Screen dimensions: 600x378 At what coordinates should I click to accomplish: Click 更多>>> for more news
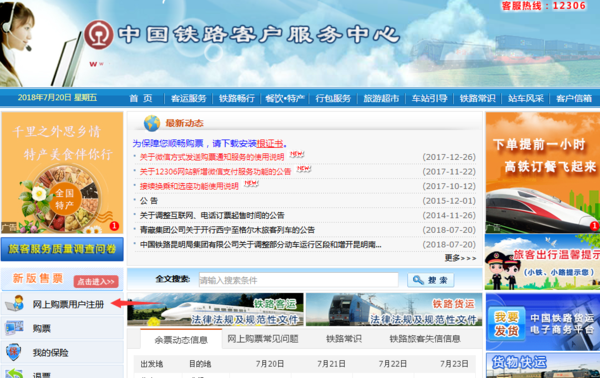[x=460, y=258]
